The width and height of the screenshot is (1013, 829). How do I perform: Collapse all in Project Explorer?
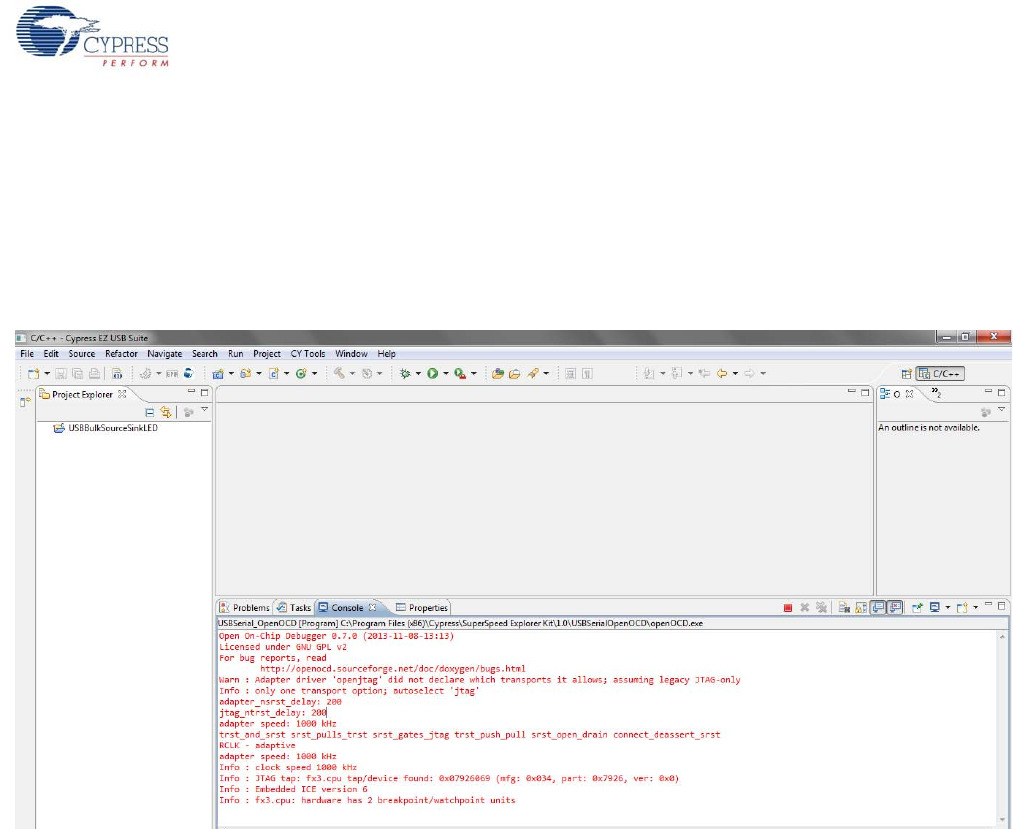pyautogui.click(x=149, y=411)
